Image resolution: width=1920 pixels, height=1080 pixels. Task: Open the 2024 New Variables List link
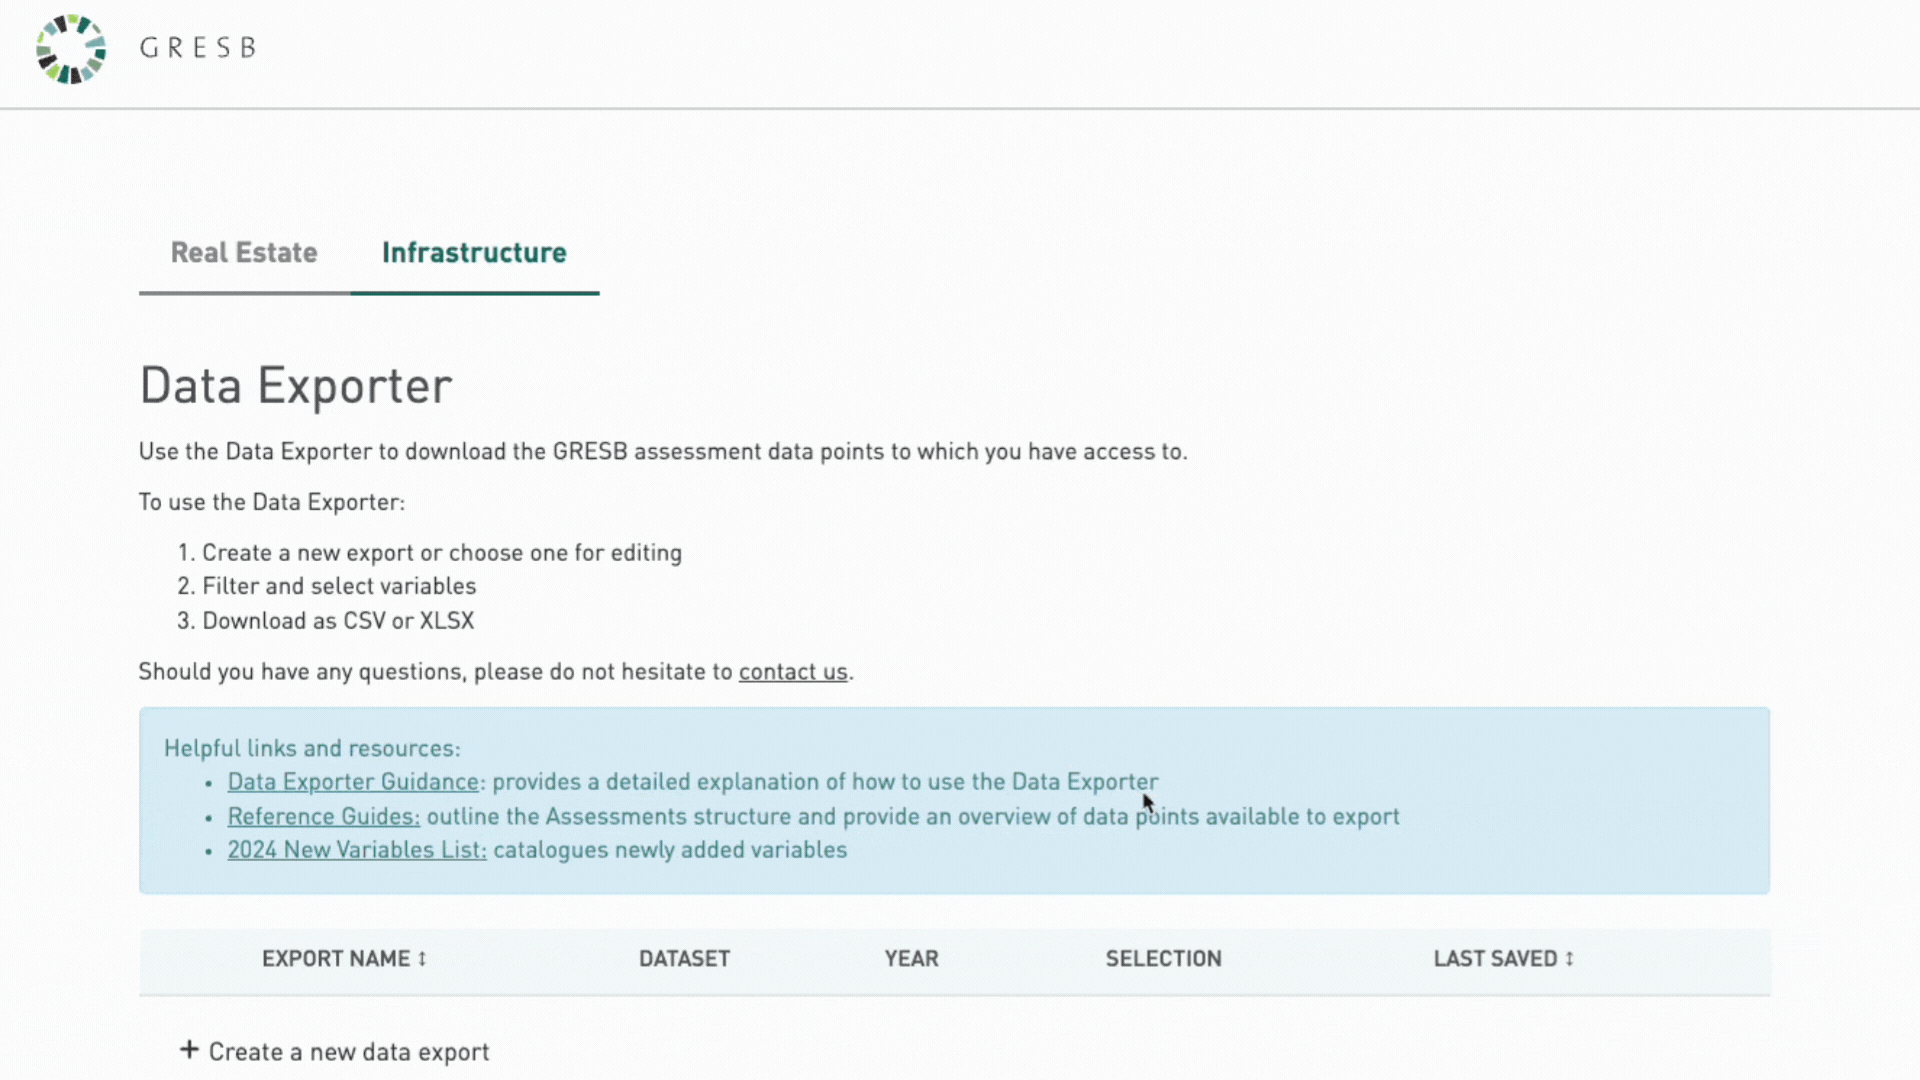tap(357, 850)
